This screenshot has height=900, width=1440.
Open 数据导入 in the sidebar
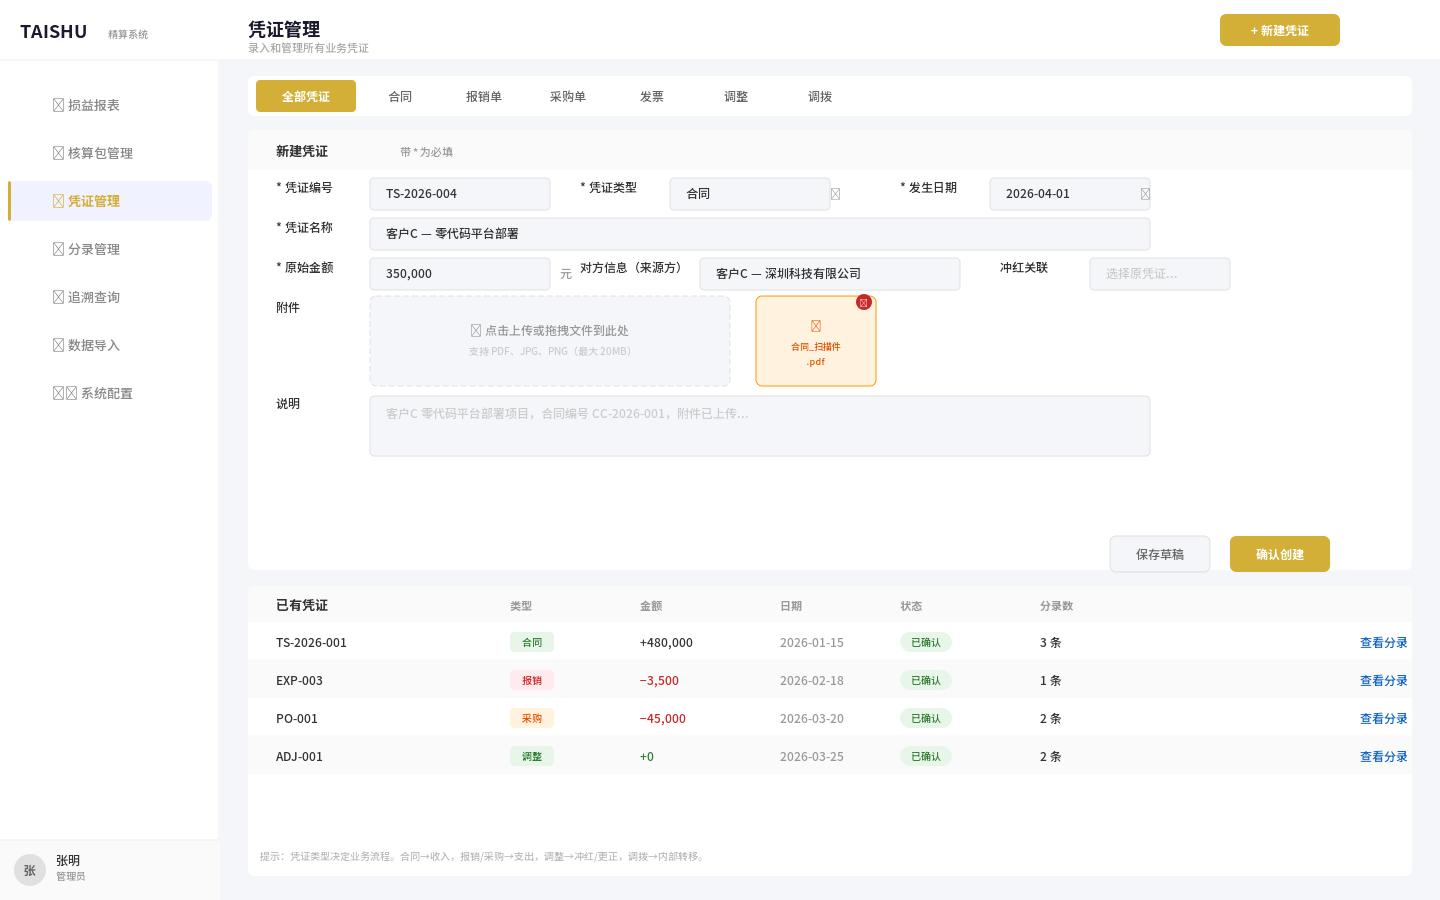pyautogui.click(x=110, y=345)
